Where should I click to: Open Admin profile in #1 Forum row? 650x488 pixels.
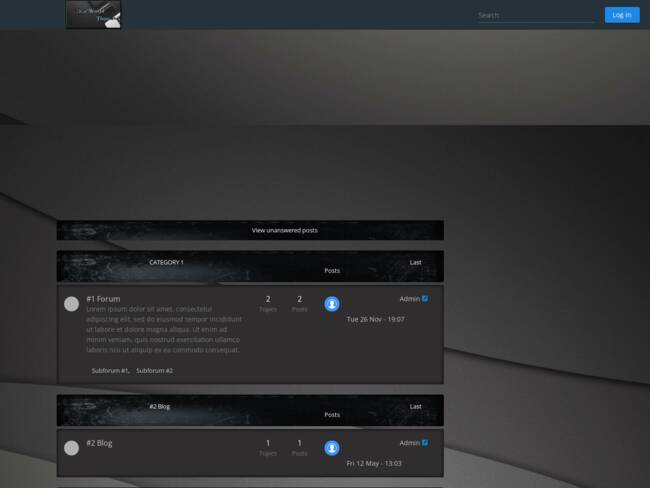click(409, 299)
